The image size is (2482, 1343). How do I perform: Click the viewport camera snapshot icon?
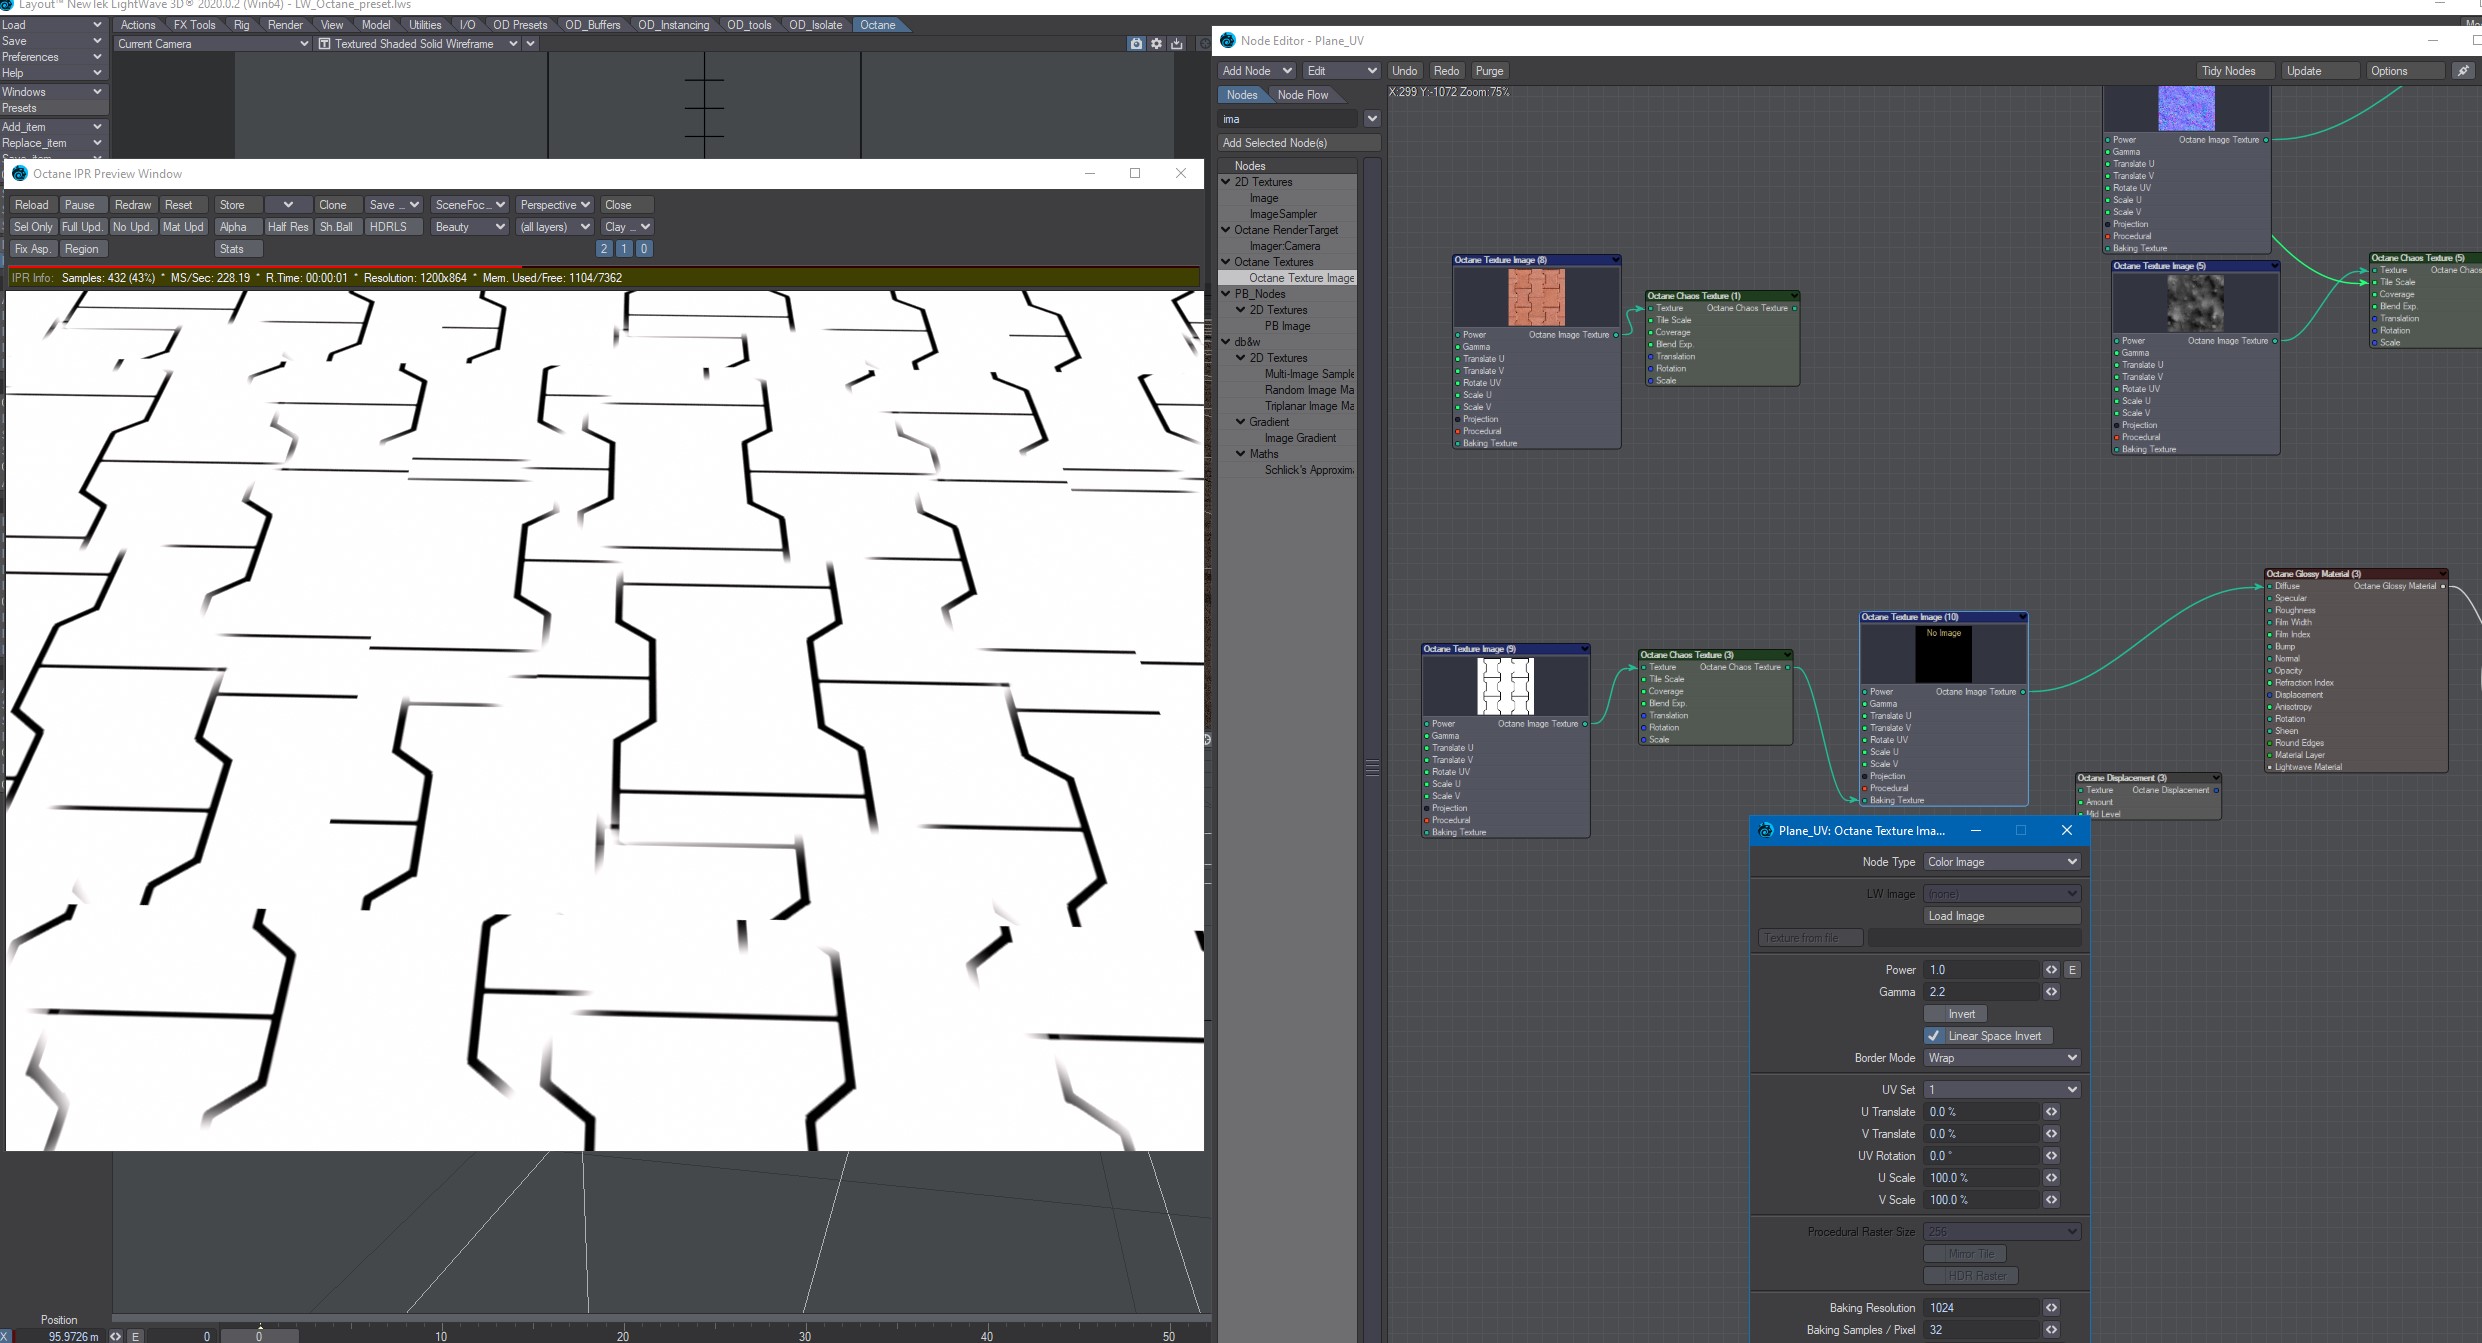(x=1136, y=44)
